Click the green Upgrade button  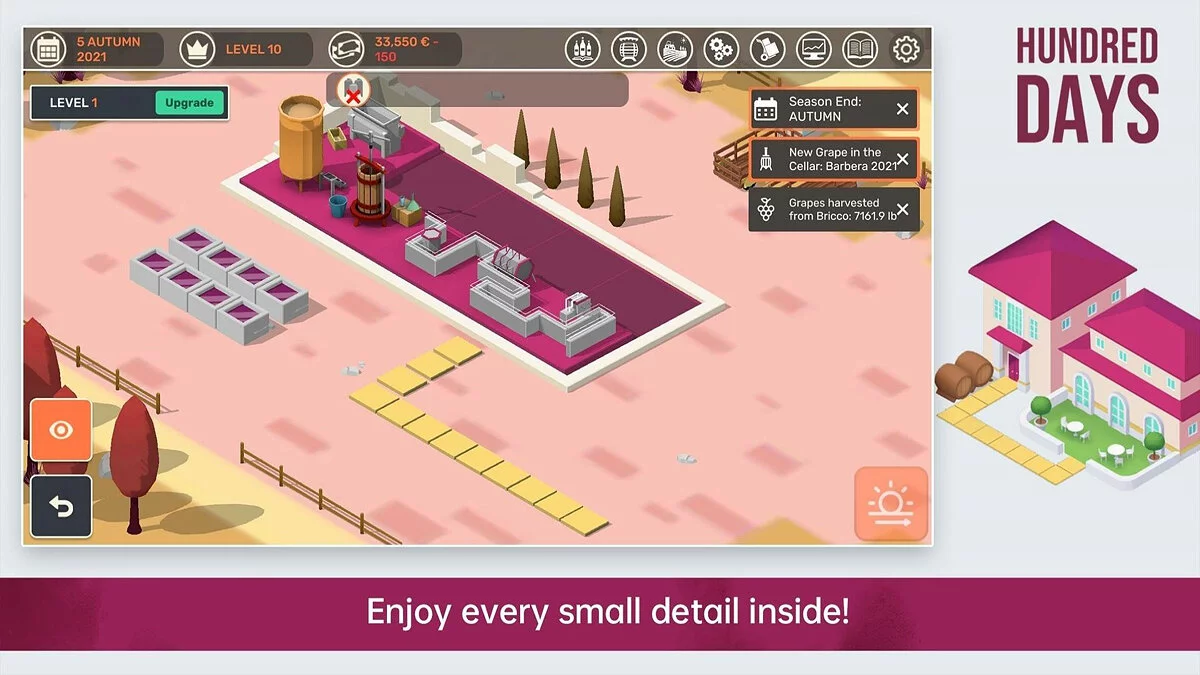(x=189, y=103)
